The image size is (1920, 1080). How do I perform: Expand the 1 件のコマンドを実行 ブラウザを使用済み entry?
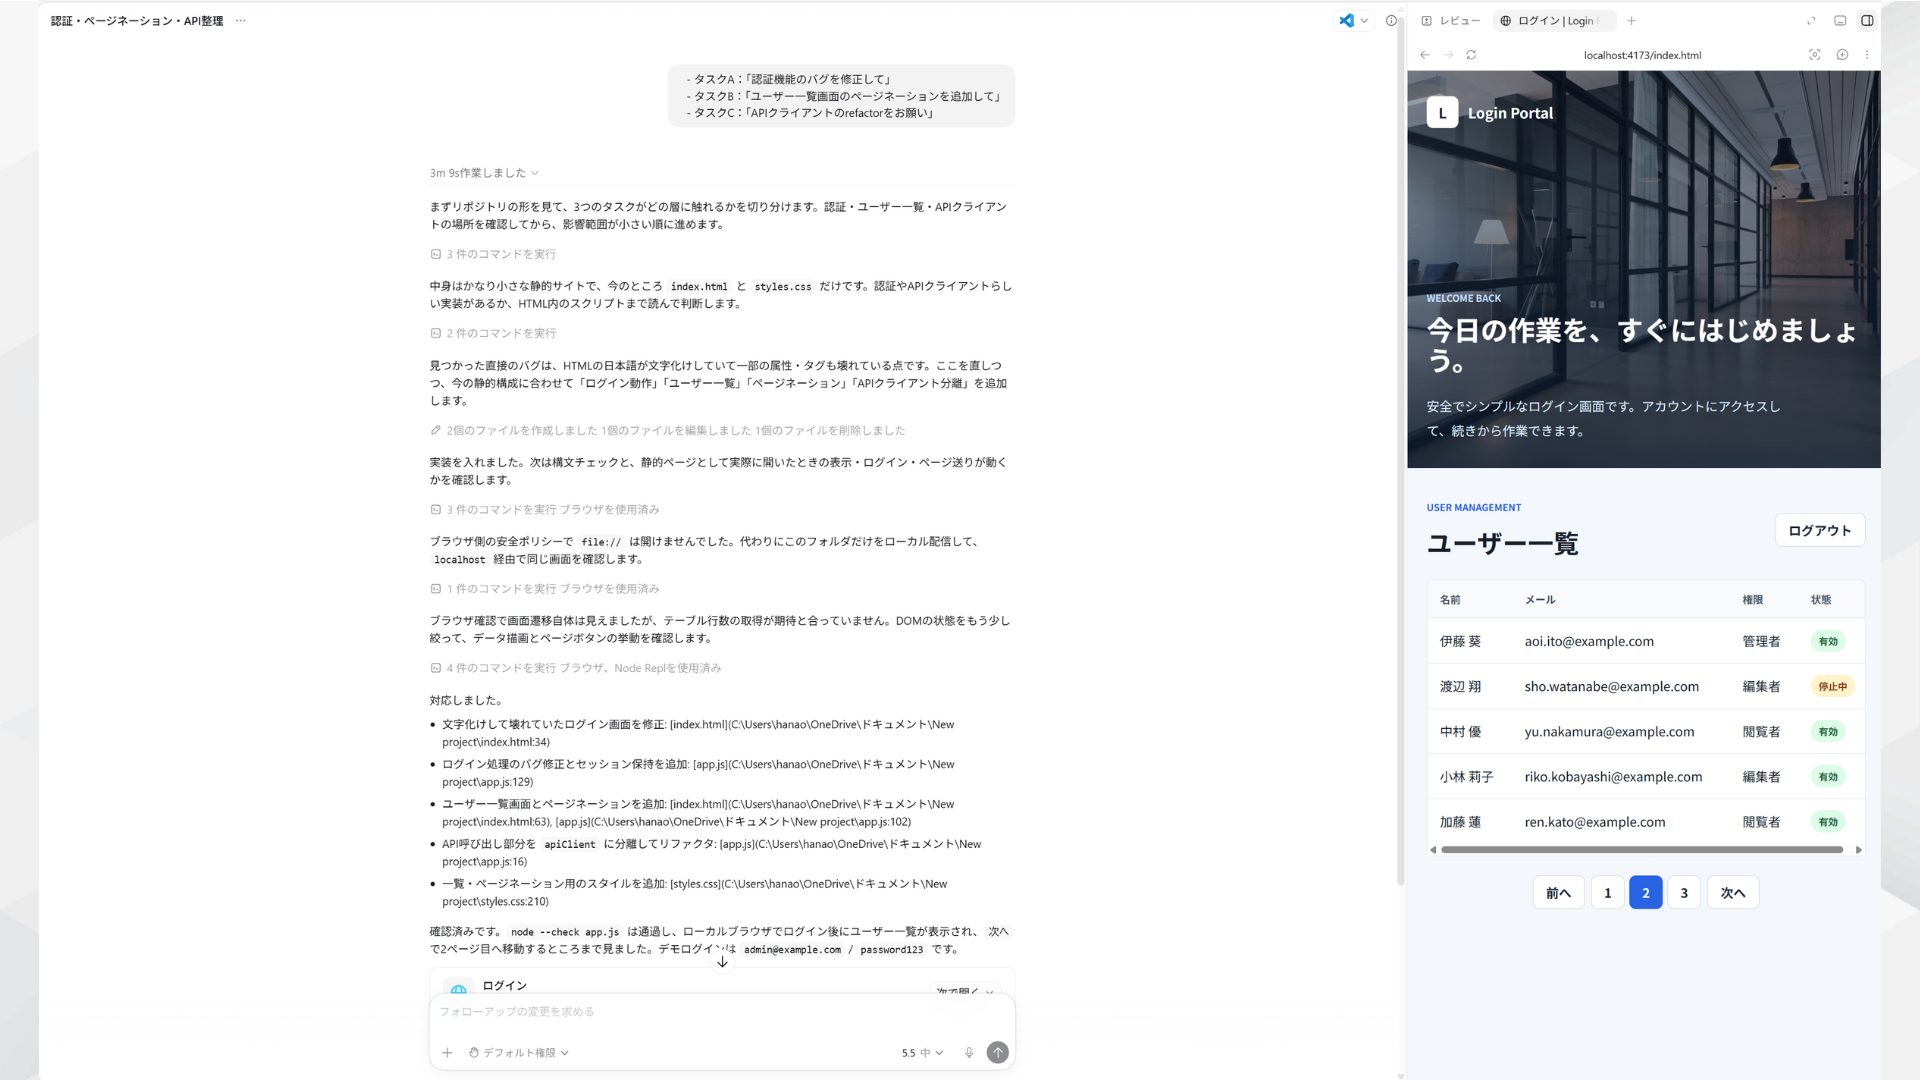(x=545, y=589)
